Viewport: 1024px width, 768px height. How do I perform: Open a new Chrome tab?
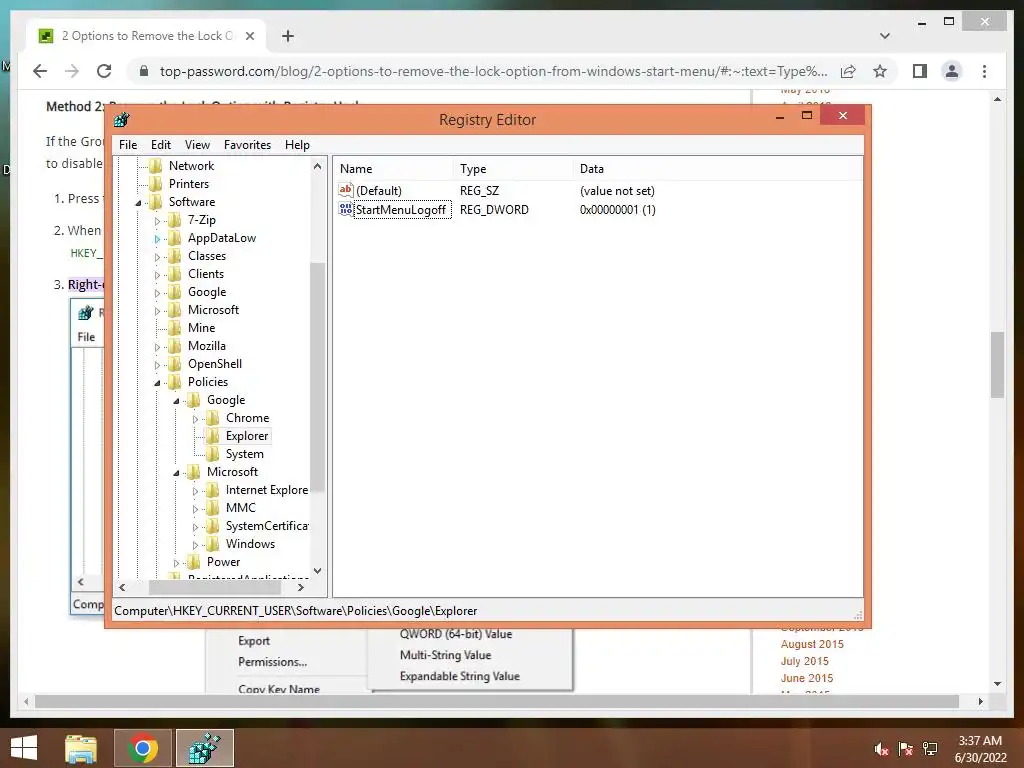coord(287,36)
